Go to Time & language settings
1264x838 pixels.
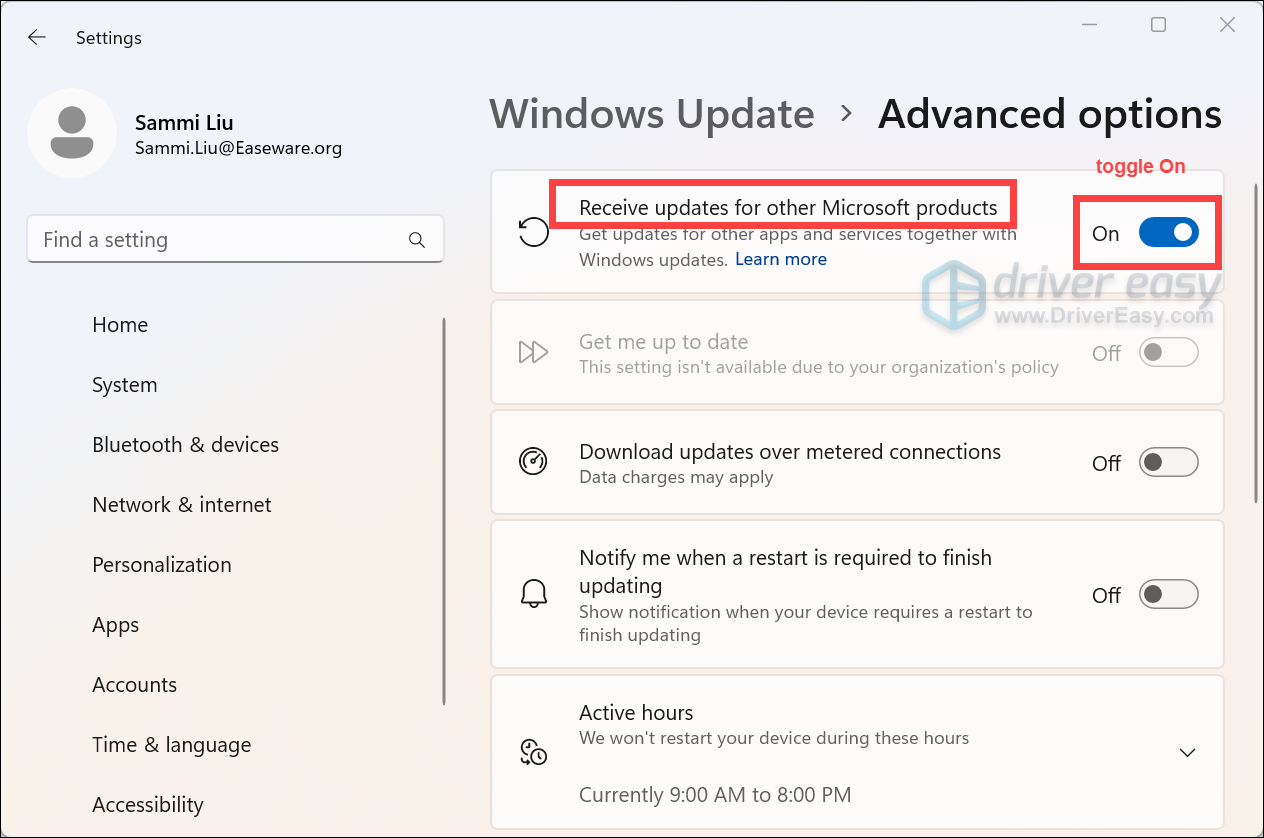pyautogui.click(x=172, y=745)
